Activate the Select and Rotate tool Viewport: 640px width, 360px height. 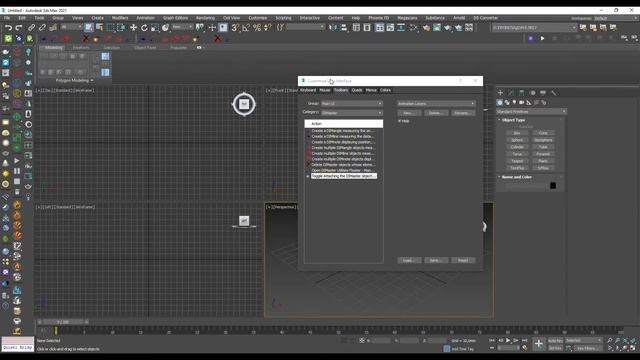coord(144,28)
